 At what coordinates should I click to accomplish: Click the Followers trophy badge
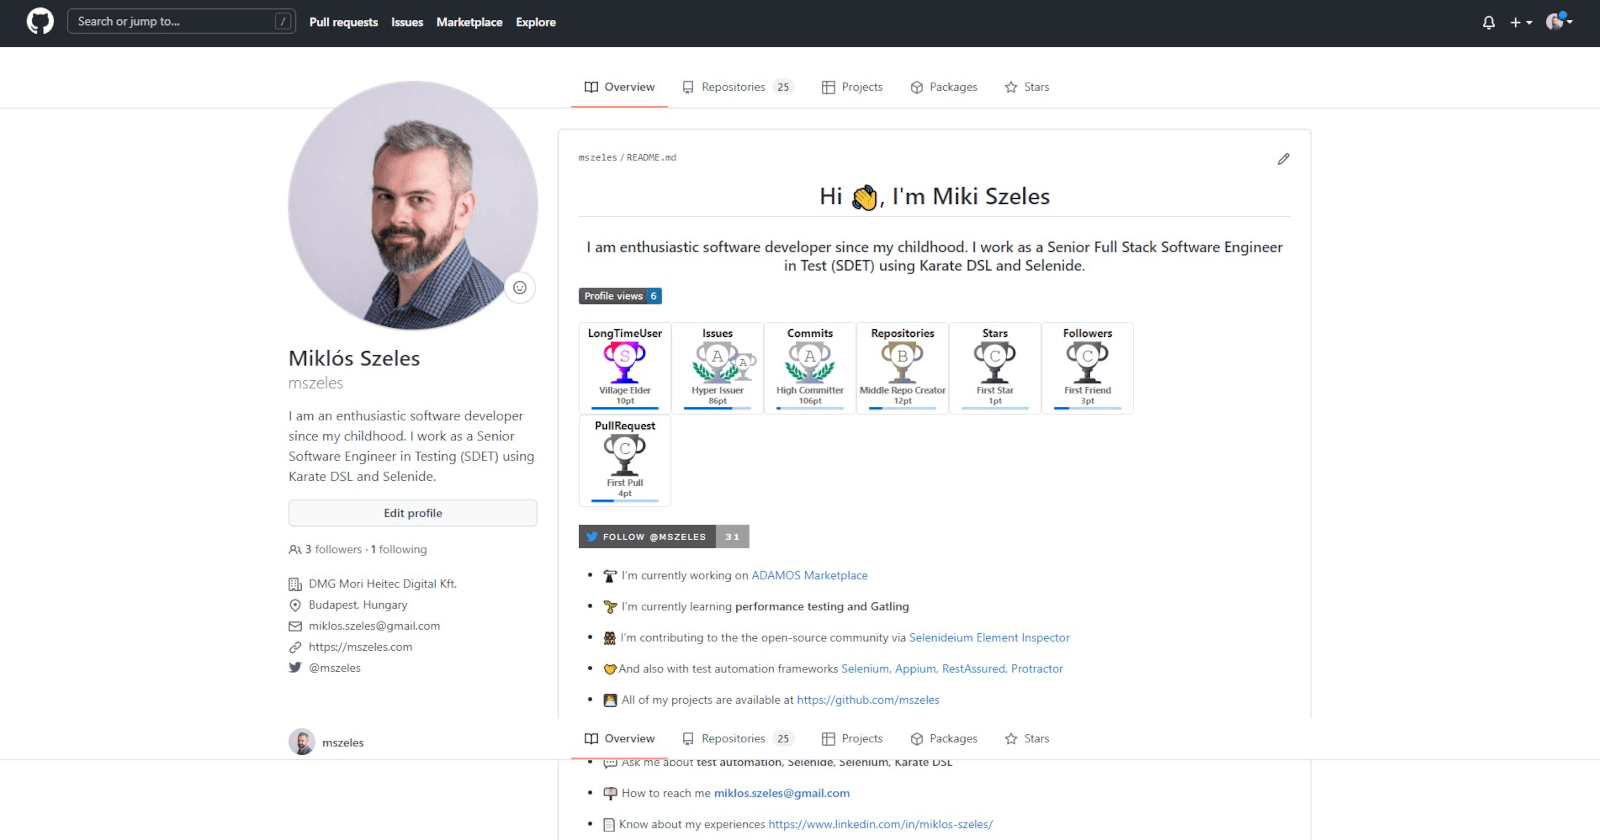point(1087,367)
